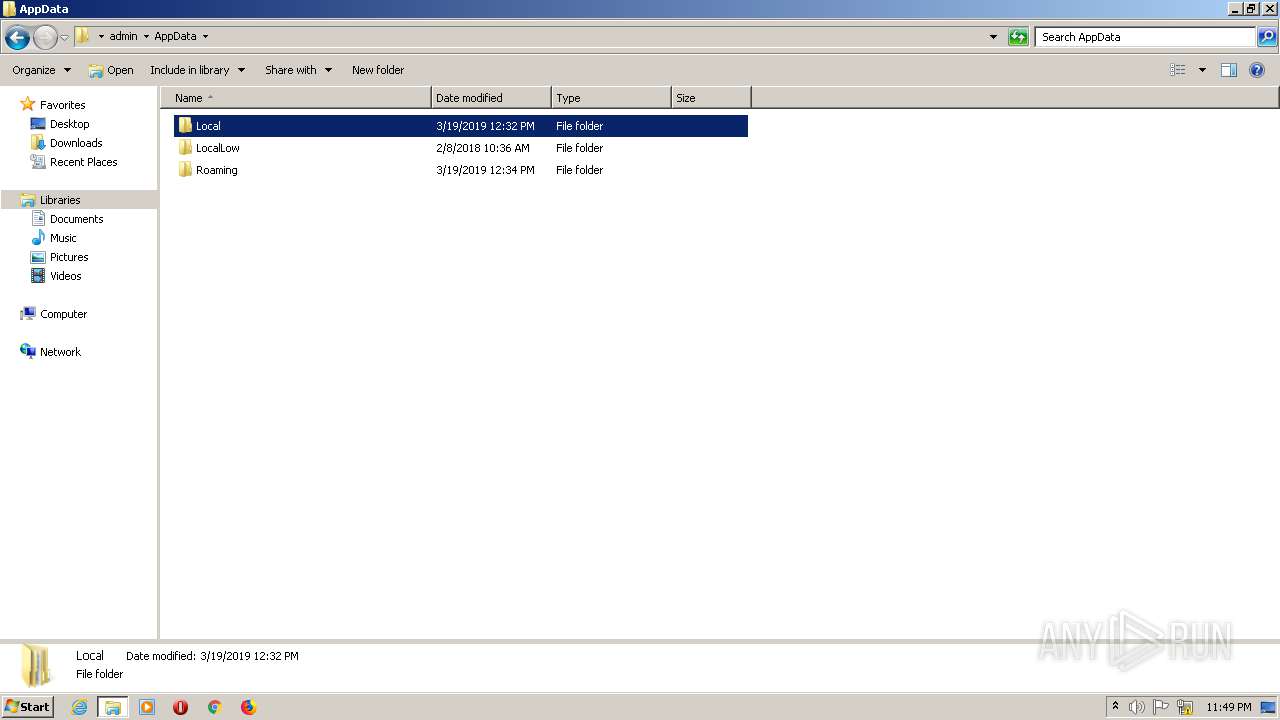Image resolution: width=1280 pixels, height=720 pixels.
Task: Expand the arrow after AppData breadcrumb
Action: 206,36
